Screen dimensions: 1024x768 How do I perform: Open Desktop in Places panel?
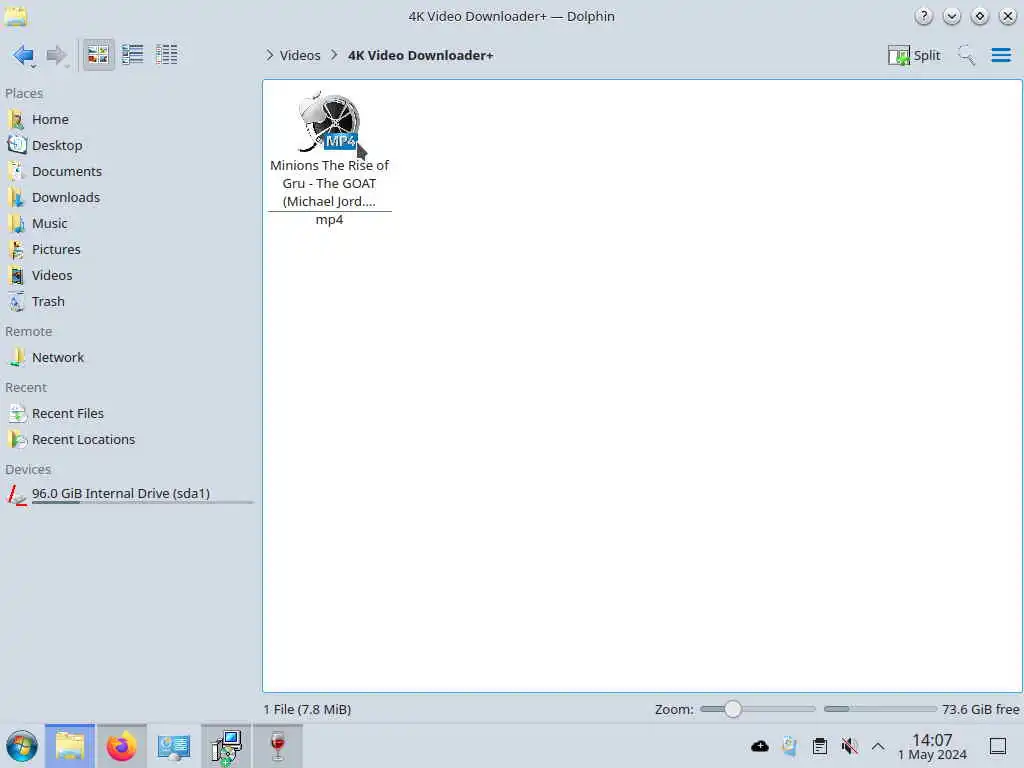point(57,146)
